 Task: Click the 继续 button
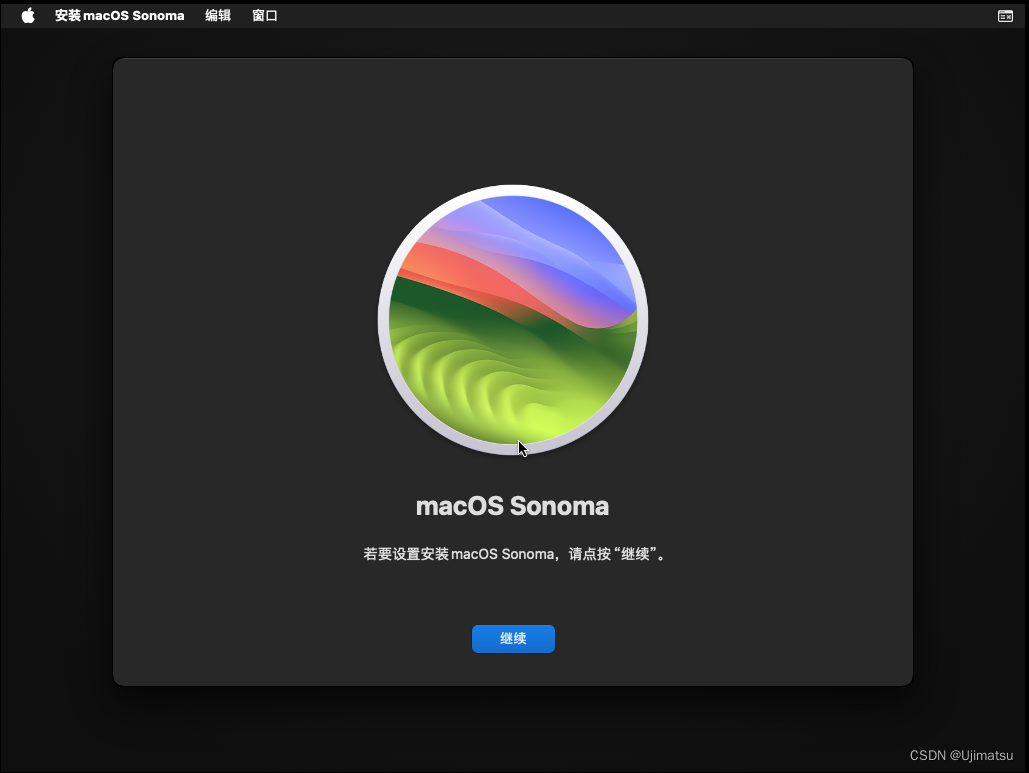pyautogui.click(x=513, y=638)
